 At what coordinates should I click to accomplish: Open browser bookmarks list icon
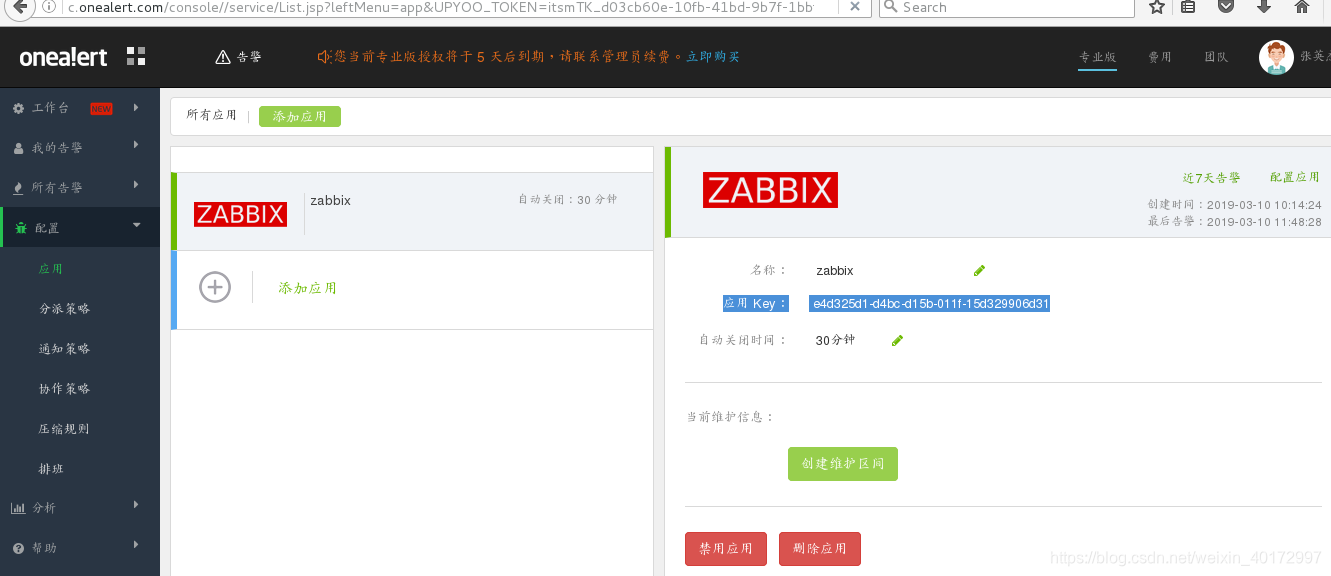[1188, 7]
